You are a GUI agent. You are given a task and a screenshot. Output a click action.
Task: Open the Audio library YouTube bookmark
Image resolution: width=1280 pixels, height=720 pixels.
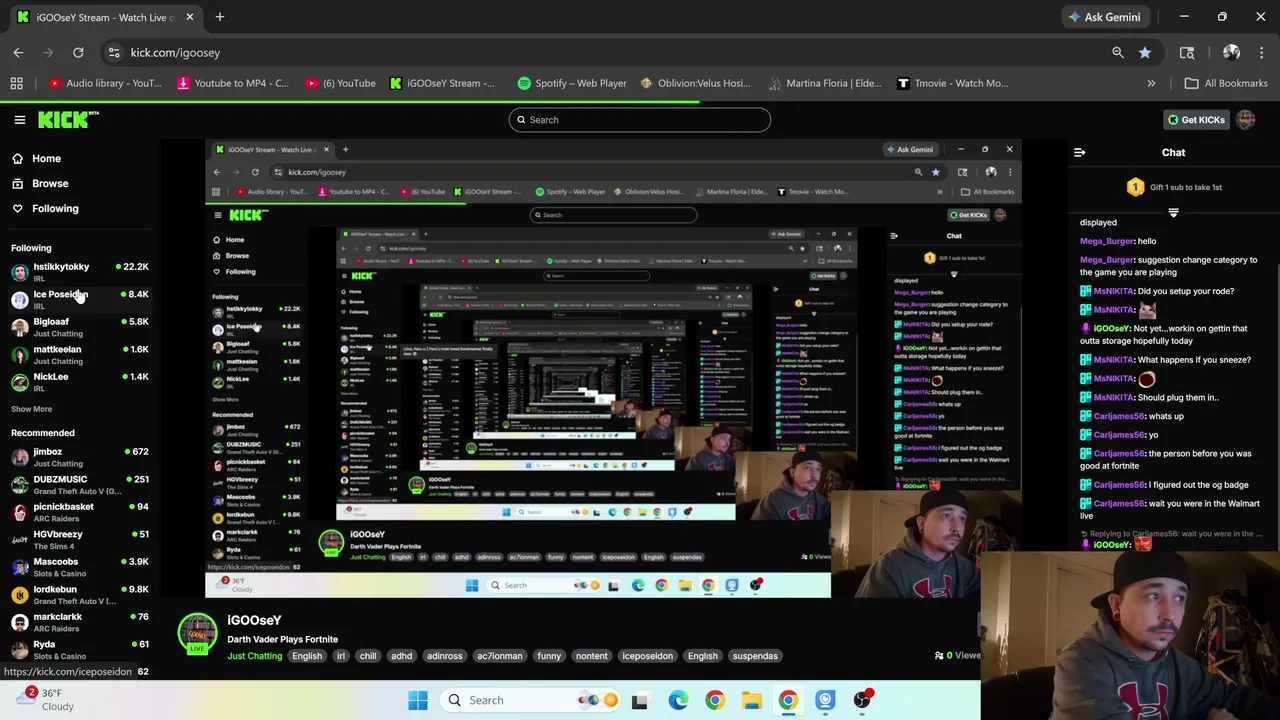tap(105, 83)
